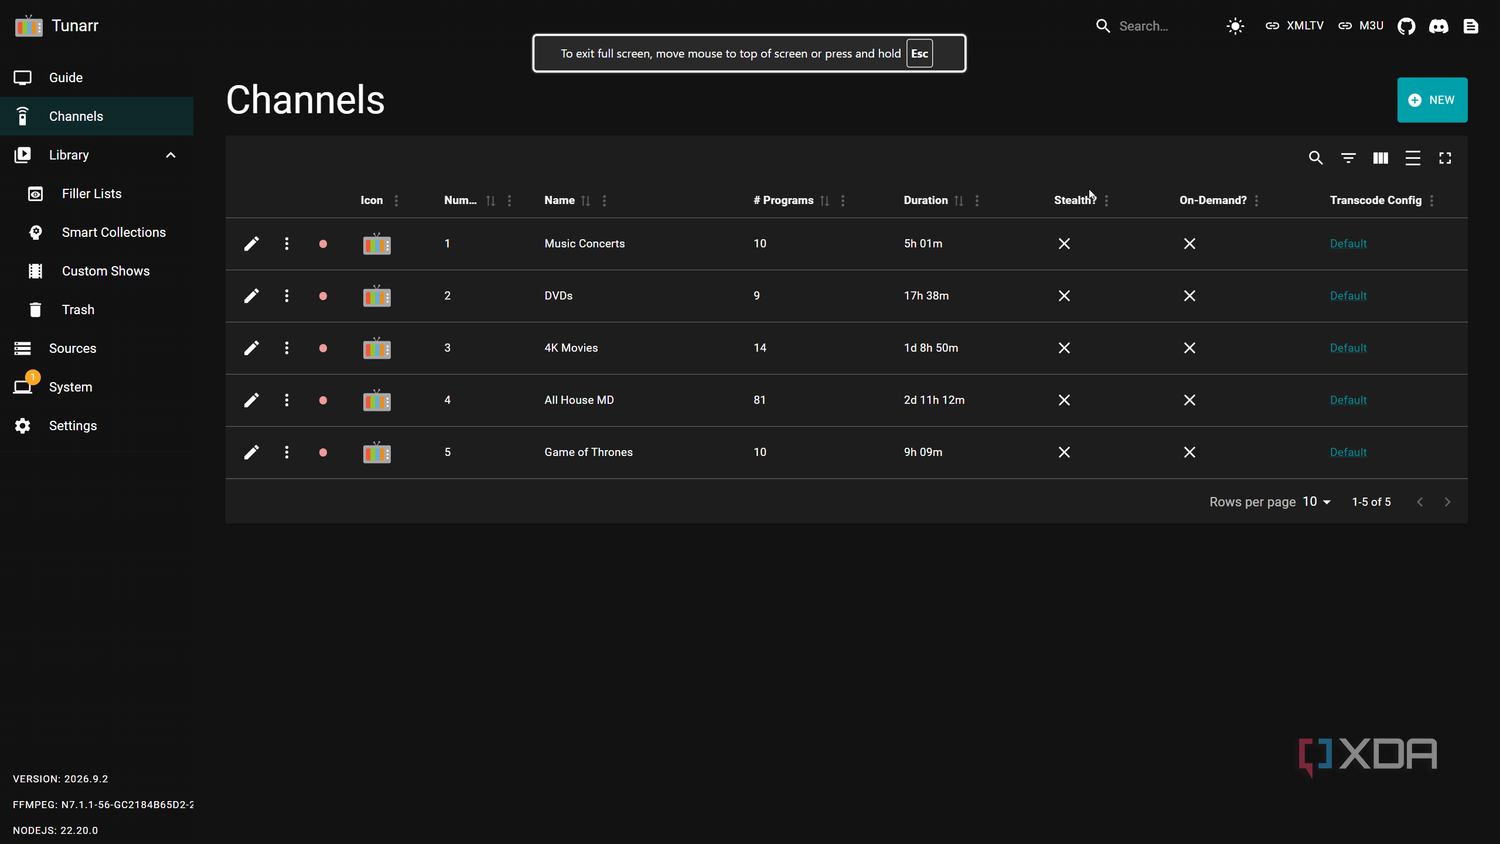Open more options for DVDs channel row

(x=287, y=296)
